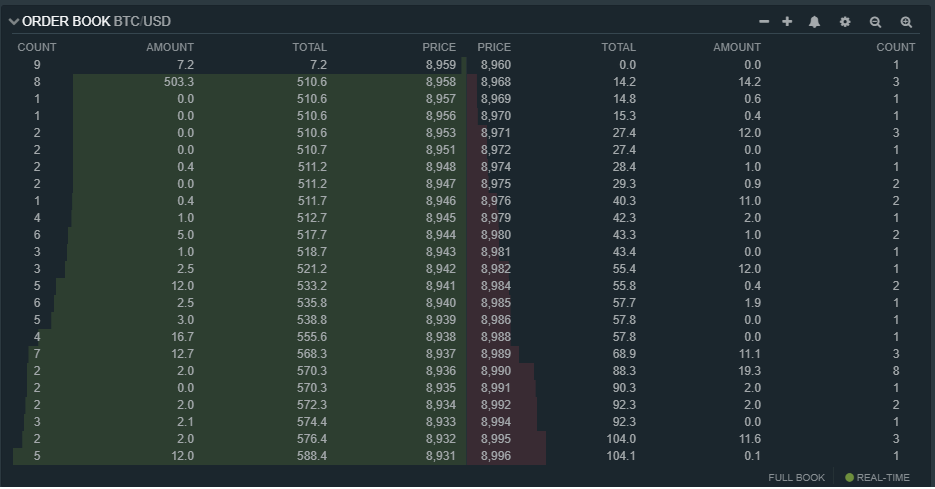Open the Full Book link
The width and height of the screenshot is (935, 489).
point(796,477)
